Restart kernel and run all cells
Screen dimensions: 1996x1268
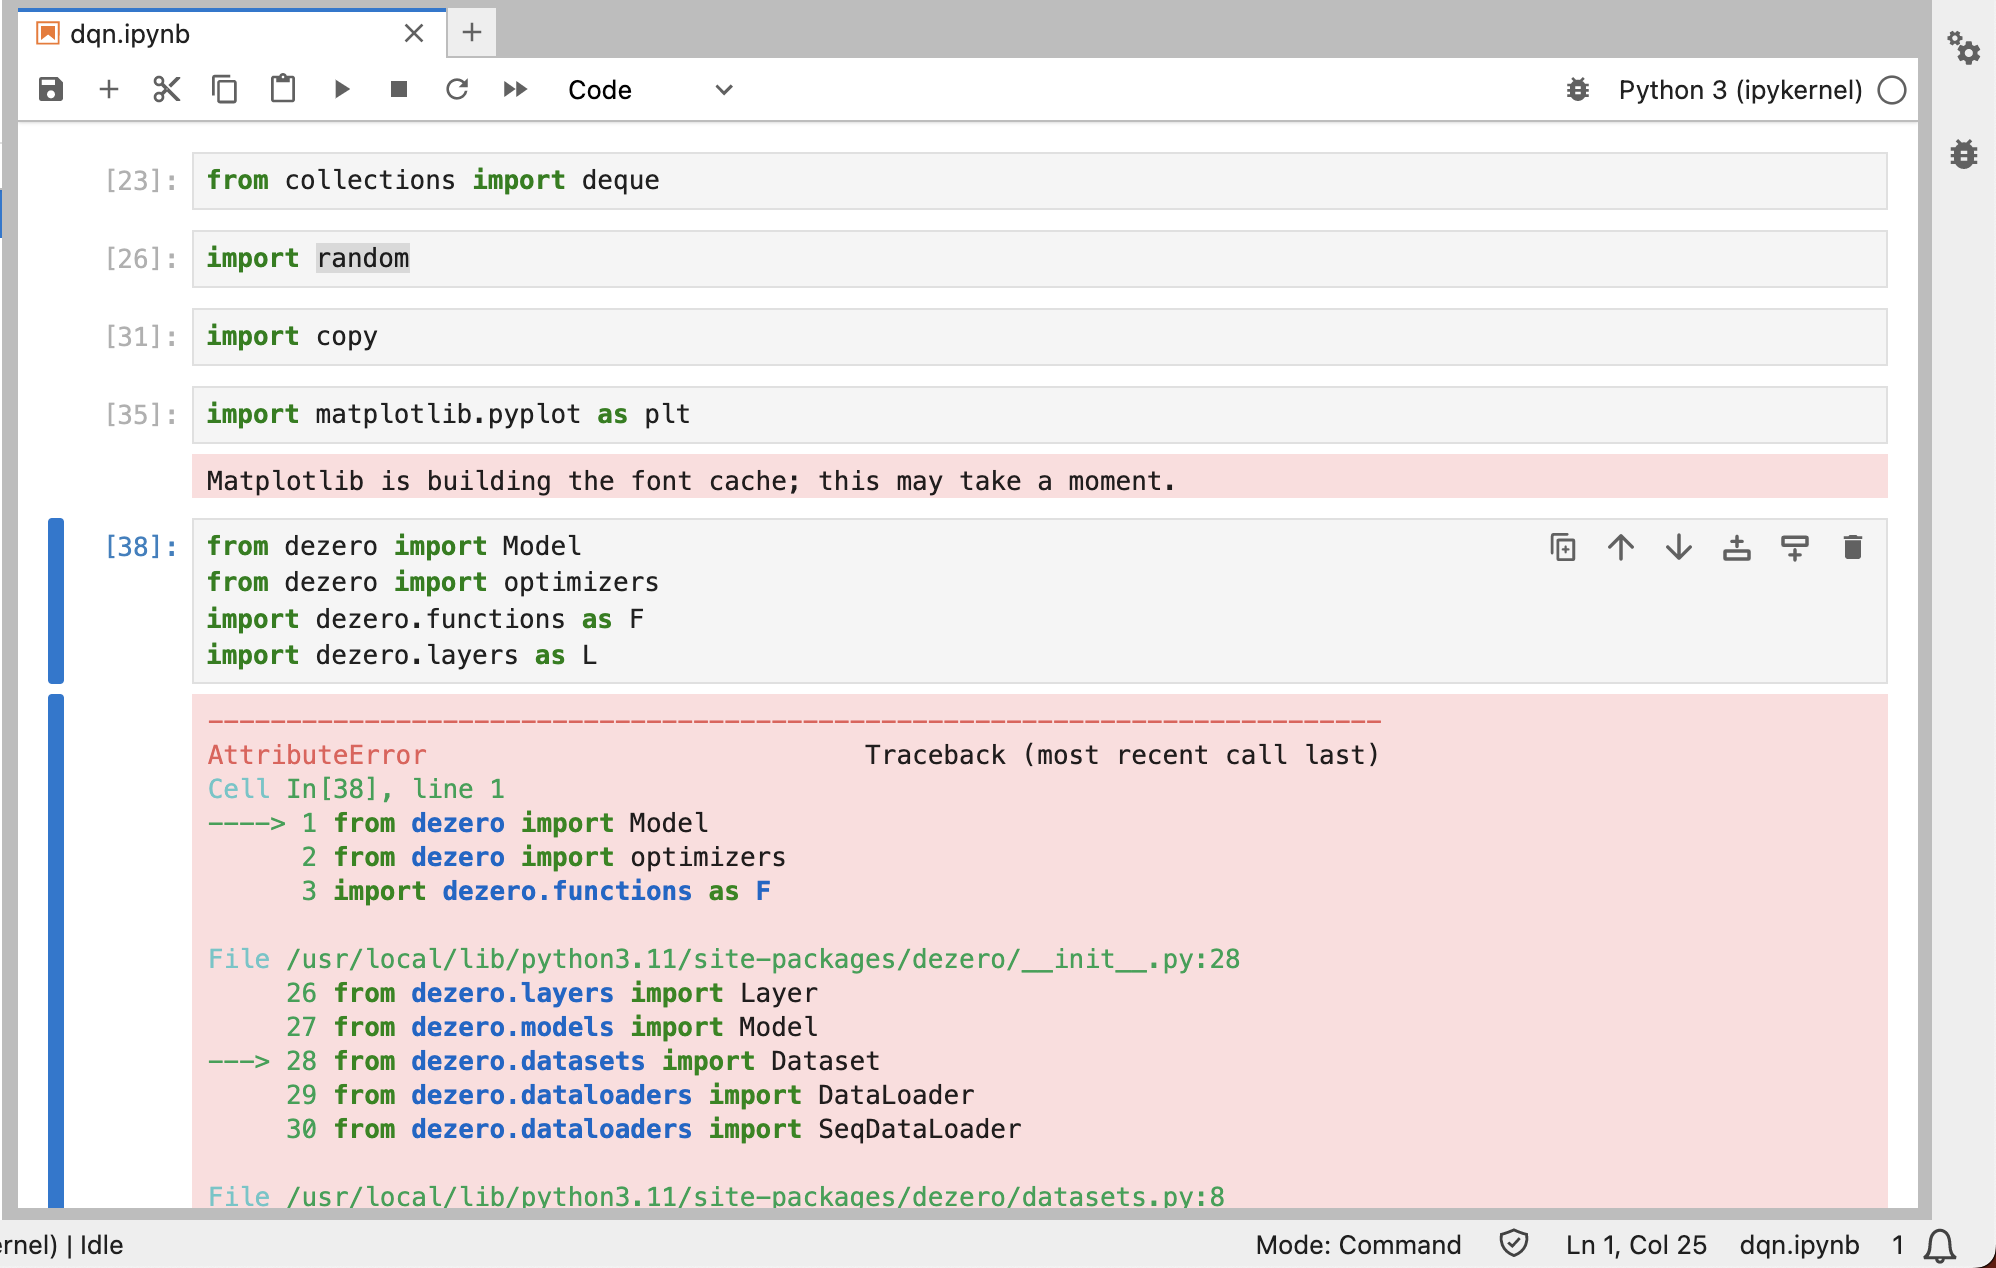(515, 90)
